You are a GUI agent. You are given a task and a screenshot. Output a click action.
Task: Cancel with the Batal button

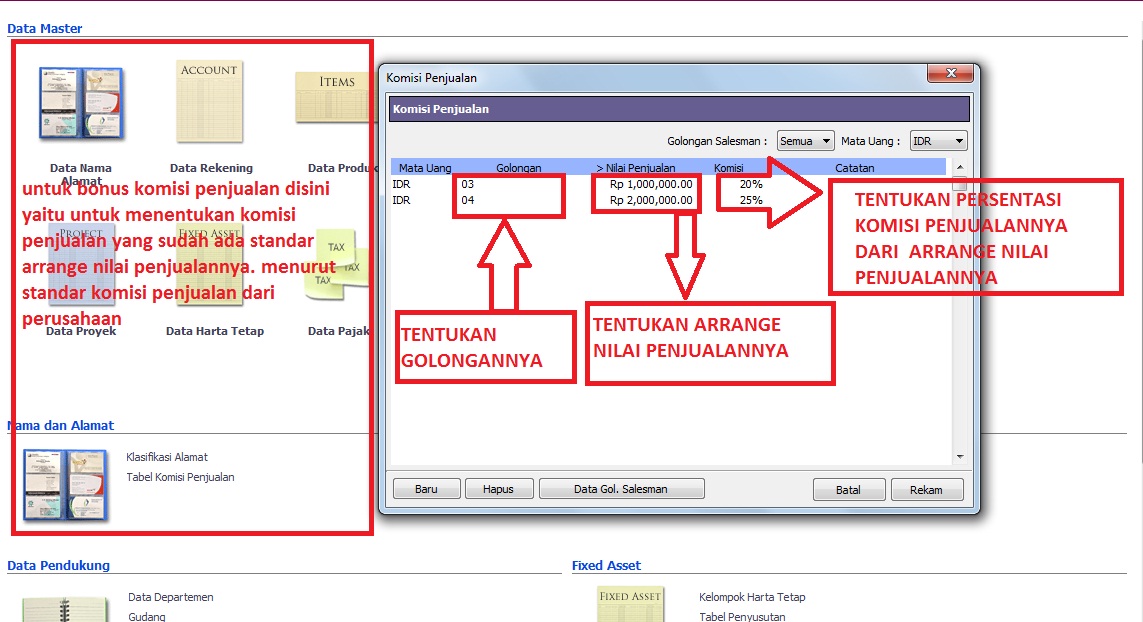[x=848, y=490]
